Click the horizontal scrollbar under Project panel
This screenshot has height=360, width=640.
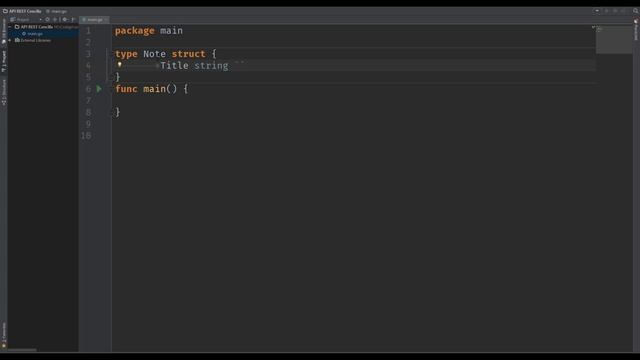22,350
